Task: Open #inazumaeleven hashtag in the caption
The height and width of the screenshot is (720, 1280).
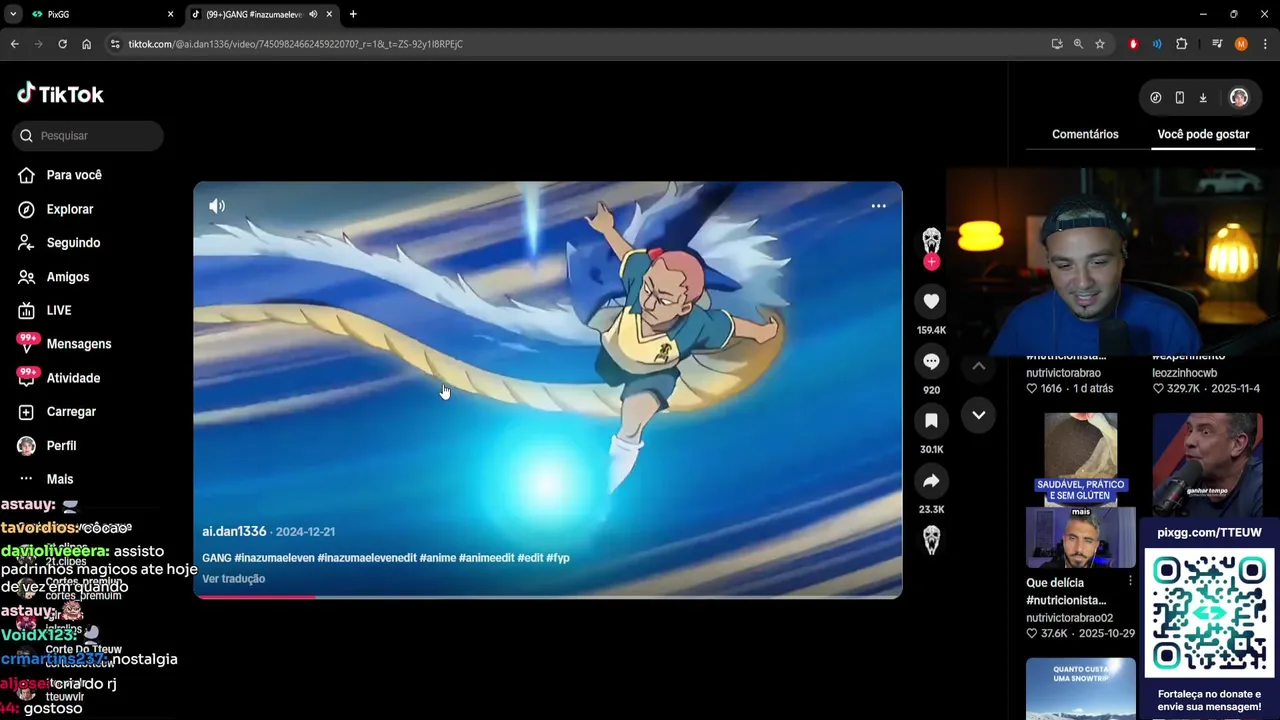Action: (274, 558)
